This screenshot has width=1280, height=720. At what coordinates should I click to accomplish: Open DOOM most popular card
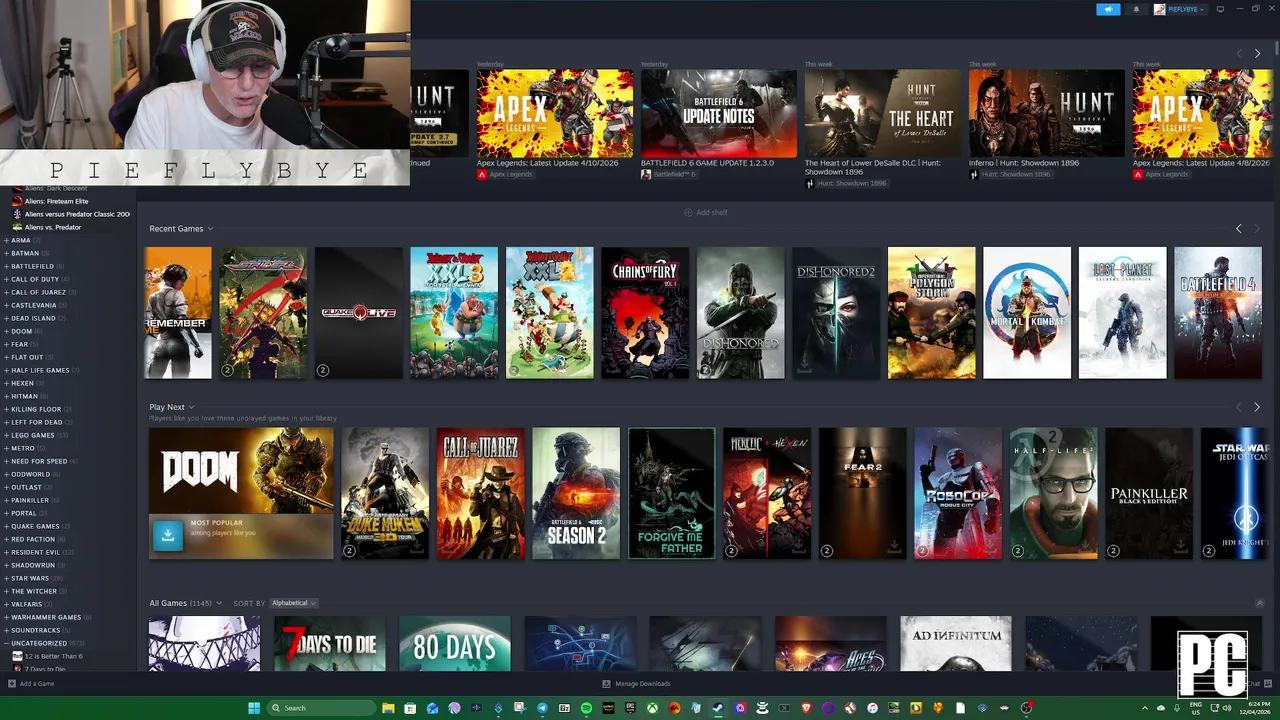241,493
